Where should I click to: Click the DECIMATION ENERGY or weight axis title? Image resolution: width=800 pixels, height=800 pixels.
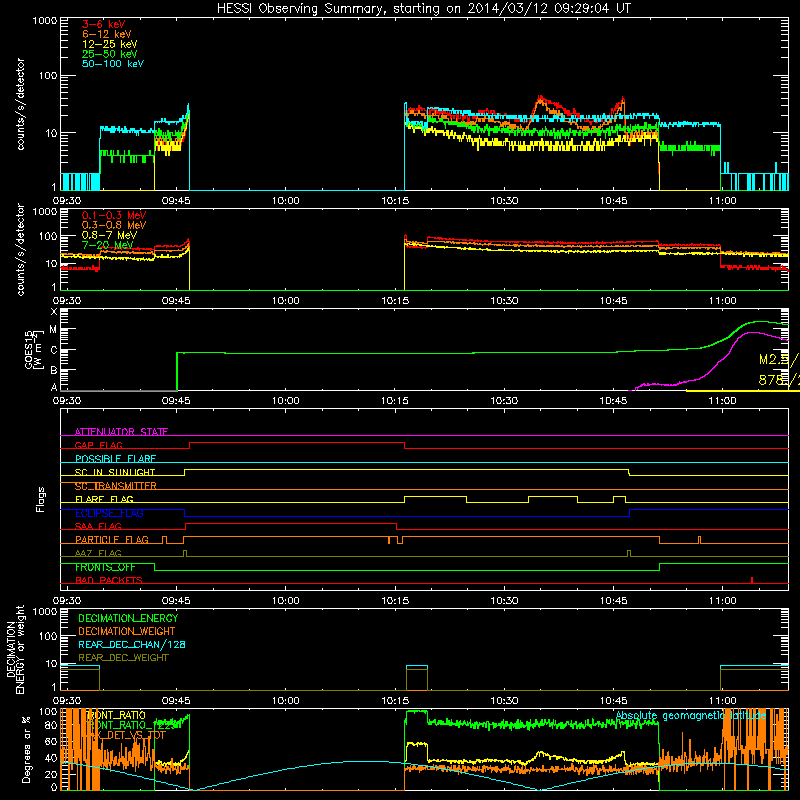15,649
